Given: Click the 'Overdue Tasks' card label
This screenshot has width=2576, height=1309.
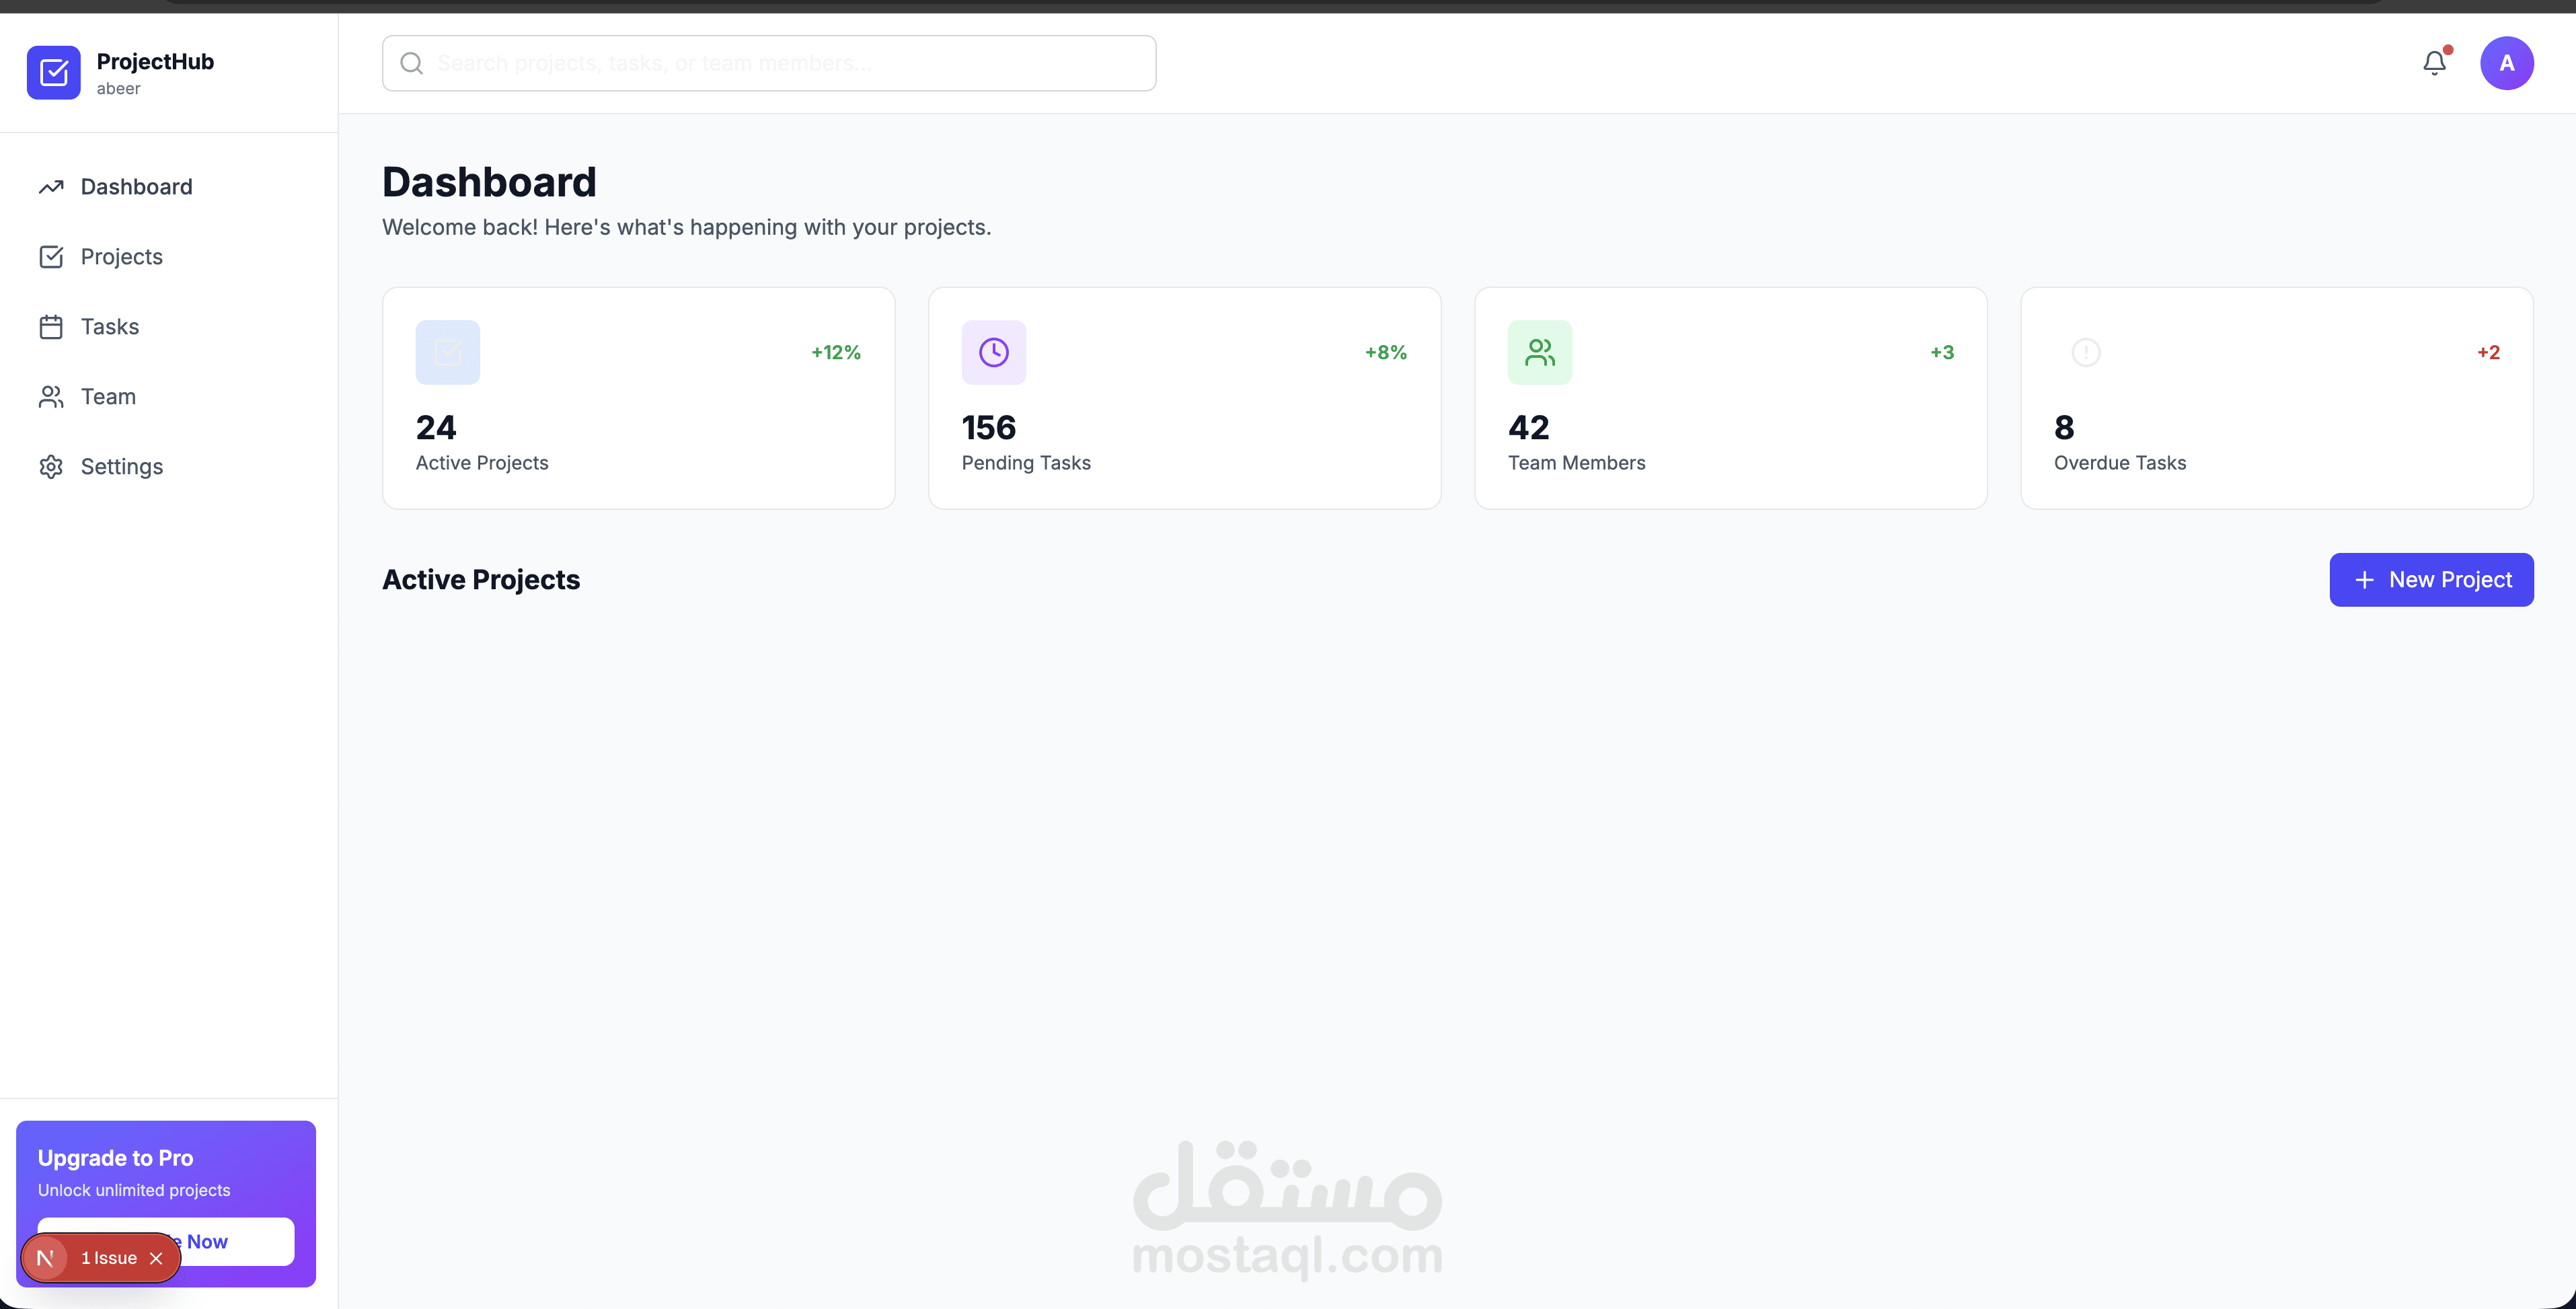Looking at the screenshot, I should 2120,463.
